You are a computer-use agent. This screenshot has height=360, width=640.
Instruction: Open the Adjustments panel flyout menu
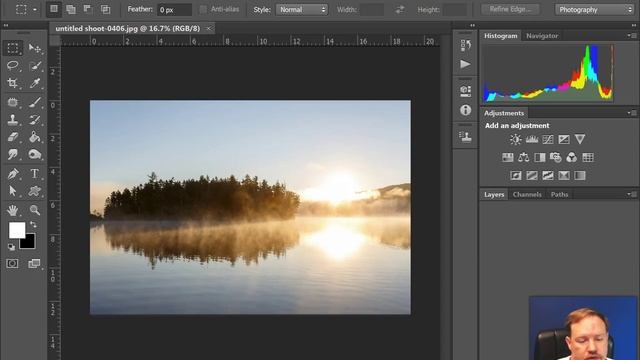(x=632, y=113)
